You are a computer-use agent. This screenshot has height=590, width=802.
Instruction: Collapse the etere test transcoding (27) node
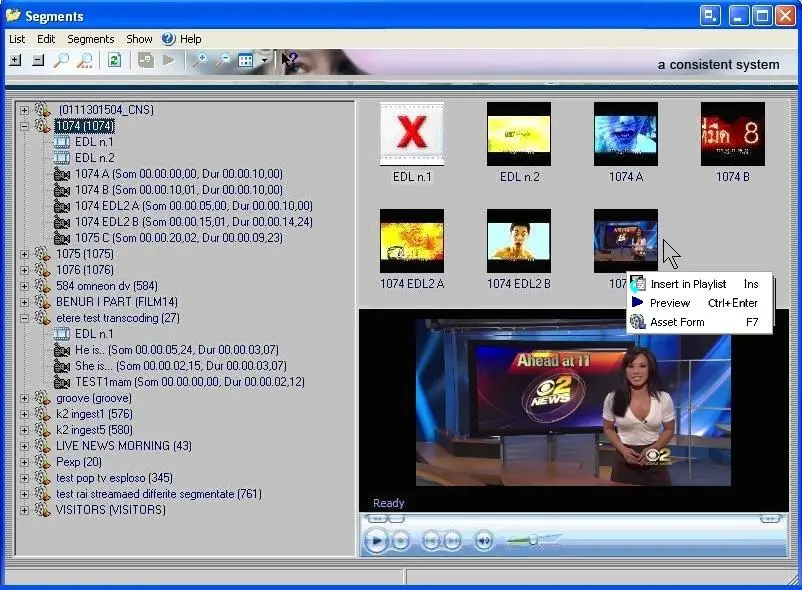point(24,318)
